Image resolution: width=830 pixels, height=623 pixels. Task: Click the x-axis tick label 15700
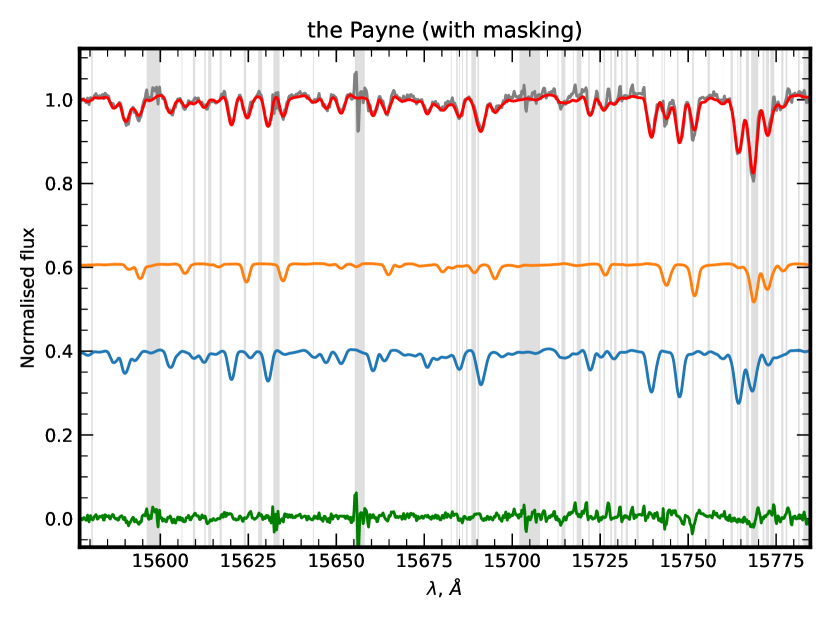(x=512, y=561)
